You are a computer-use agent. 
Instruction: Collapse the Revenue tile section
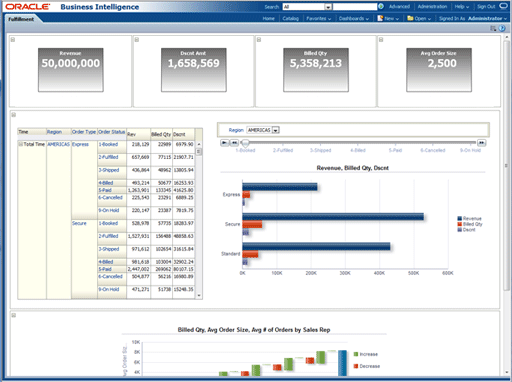point(13,40)
